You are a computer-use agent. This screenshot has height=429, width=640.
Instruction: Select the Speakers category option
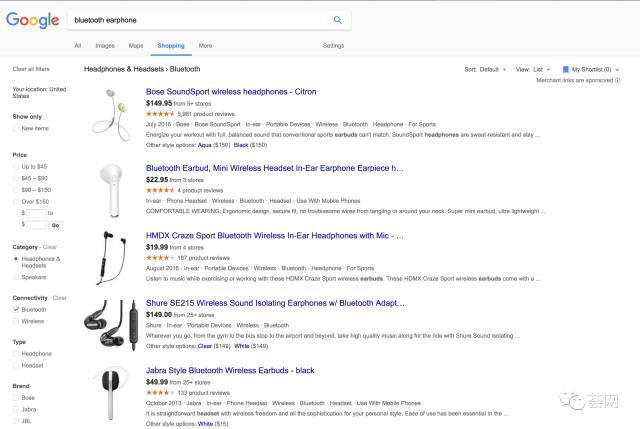[16, 277]
